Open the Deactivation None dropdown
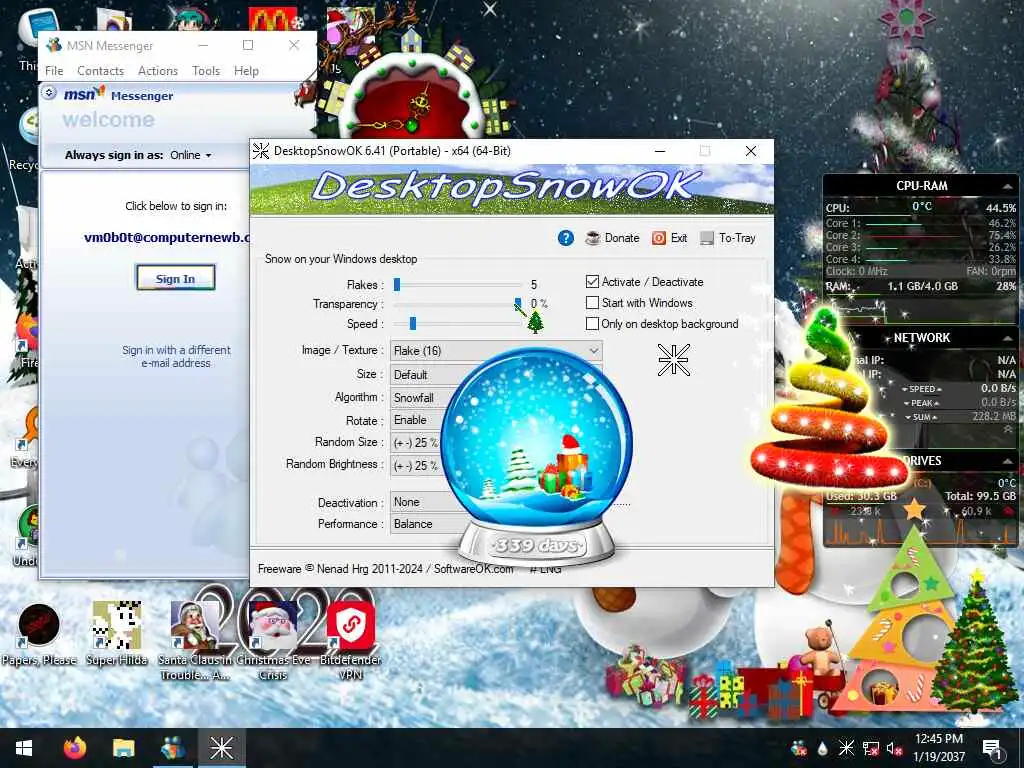 tap(424, 502)
